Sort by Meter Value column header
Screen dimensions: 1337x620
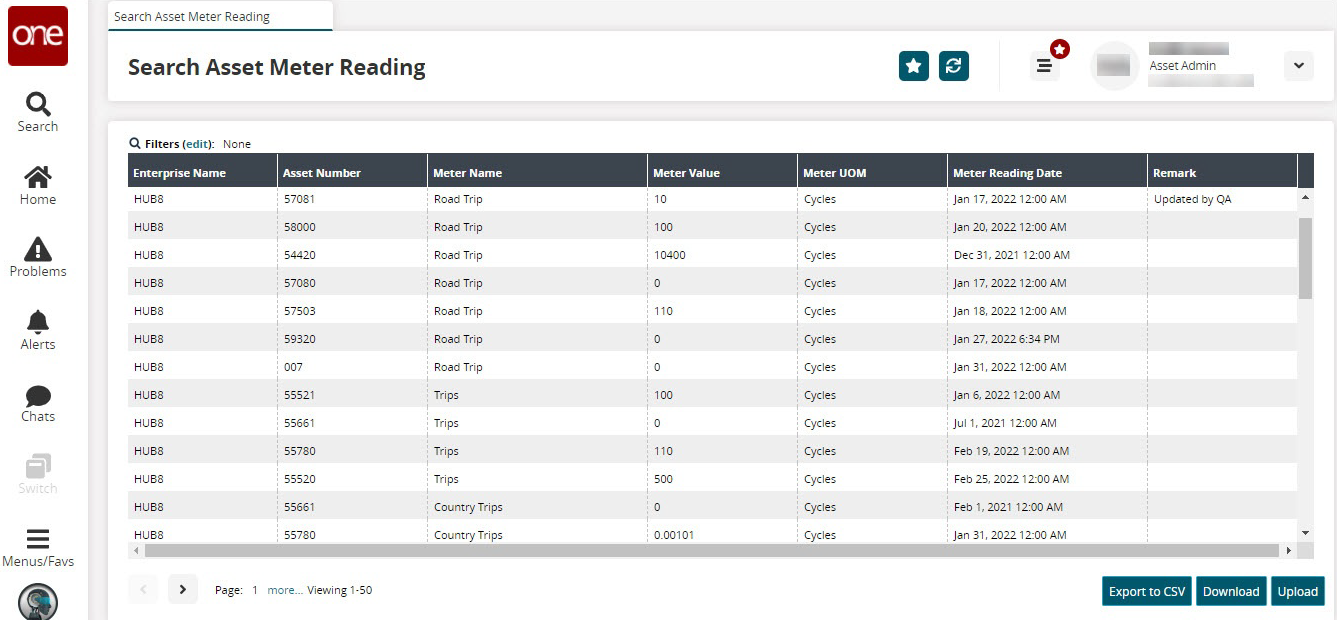coord(722,173)
